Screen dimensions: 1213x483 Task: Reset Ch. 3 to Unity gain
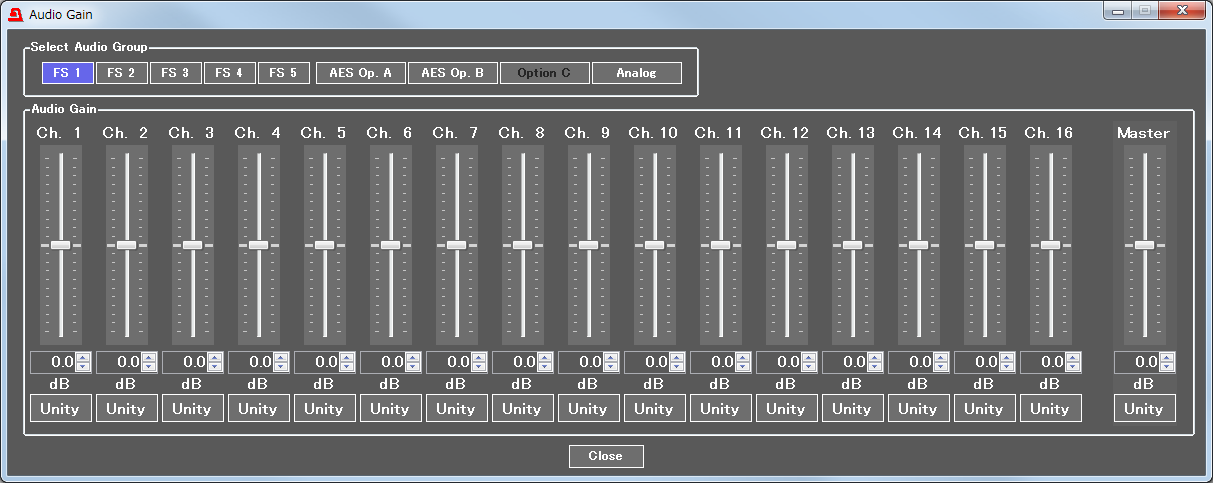191,408
